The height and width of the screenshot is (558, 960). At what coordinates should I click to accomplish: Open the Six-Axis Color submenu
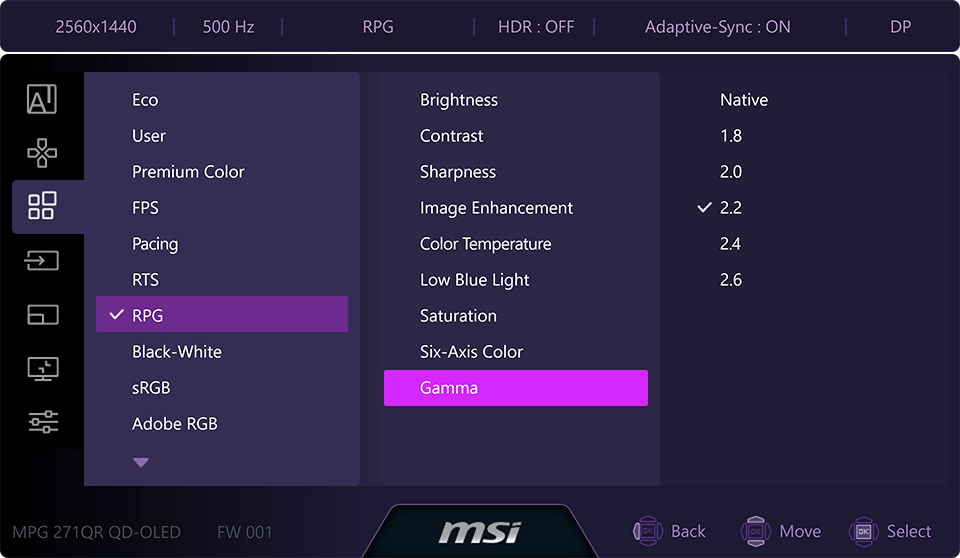tap(471, 352)
